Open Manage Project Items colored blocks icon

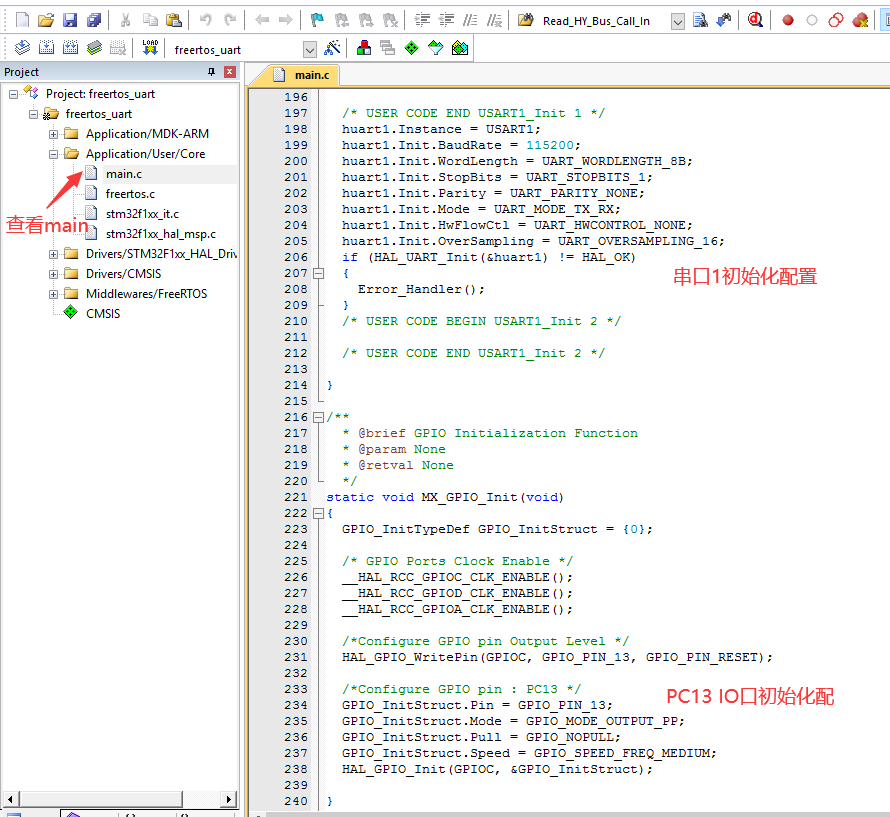point(364,48)
